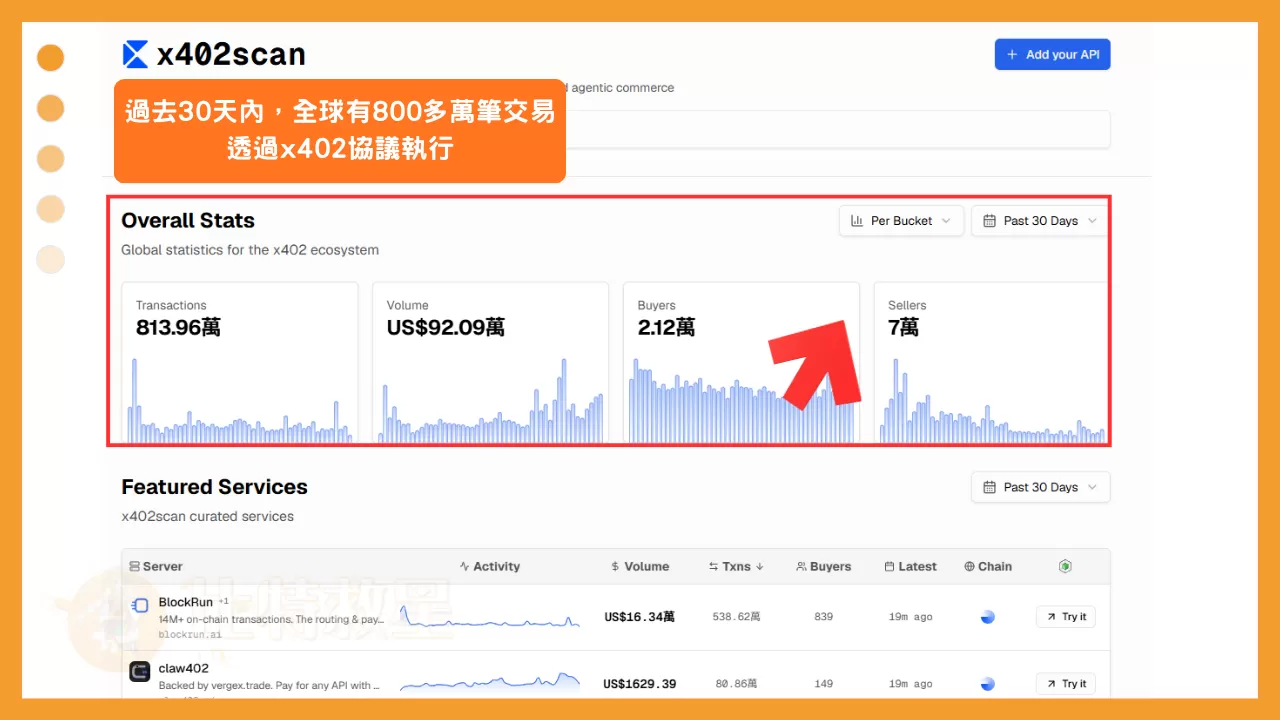Click 19m ago in the BlockRun row
Viewport: 1280px width, 720px height.
click(911, 617)
